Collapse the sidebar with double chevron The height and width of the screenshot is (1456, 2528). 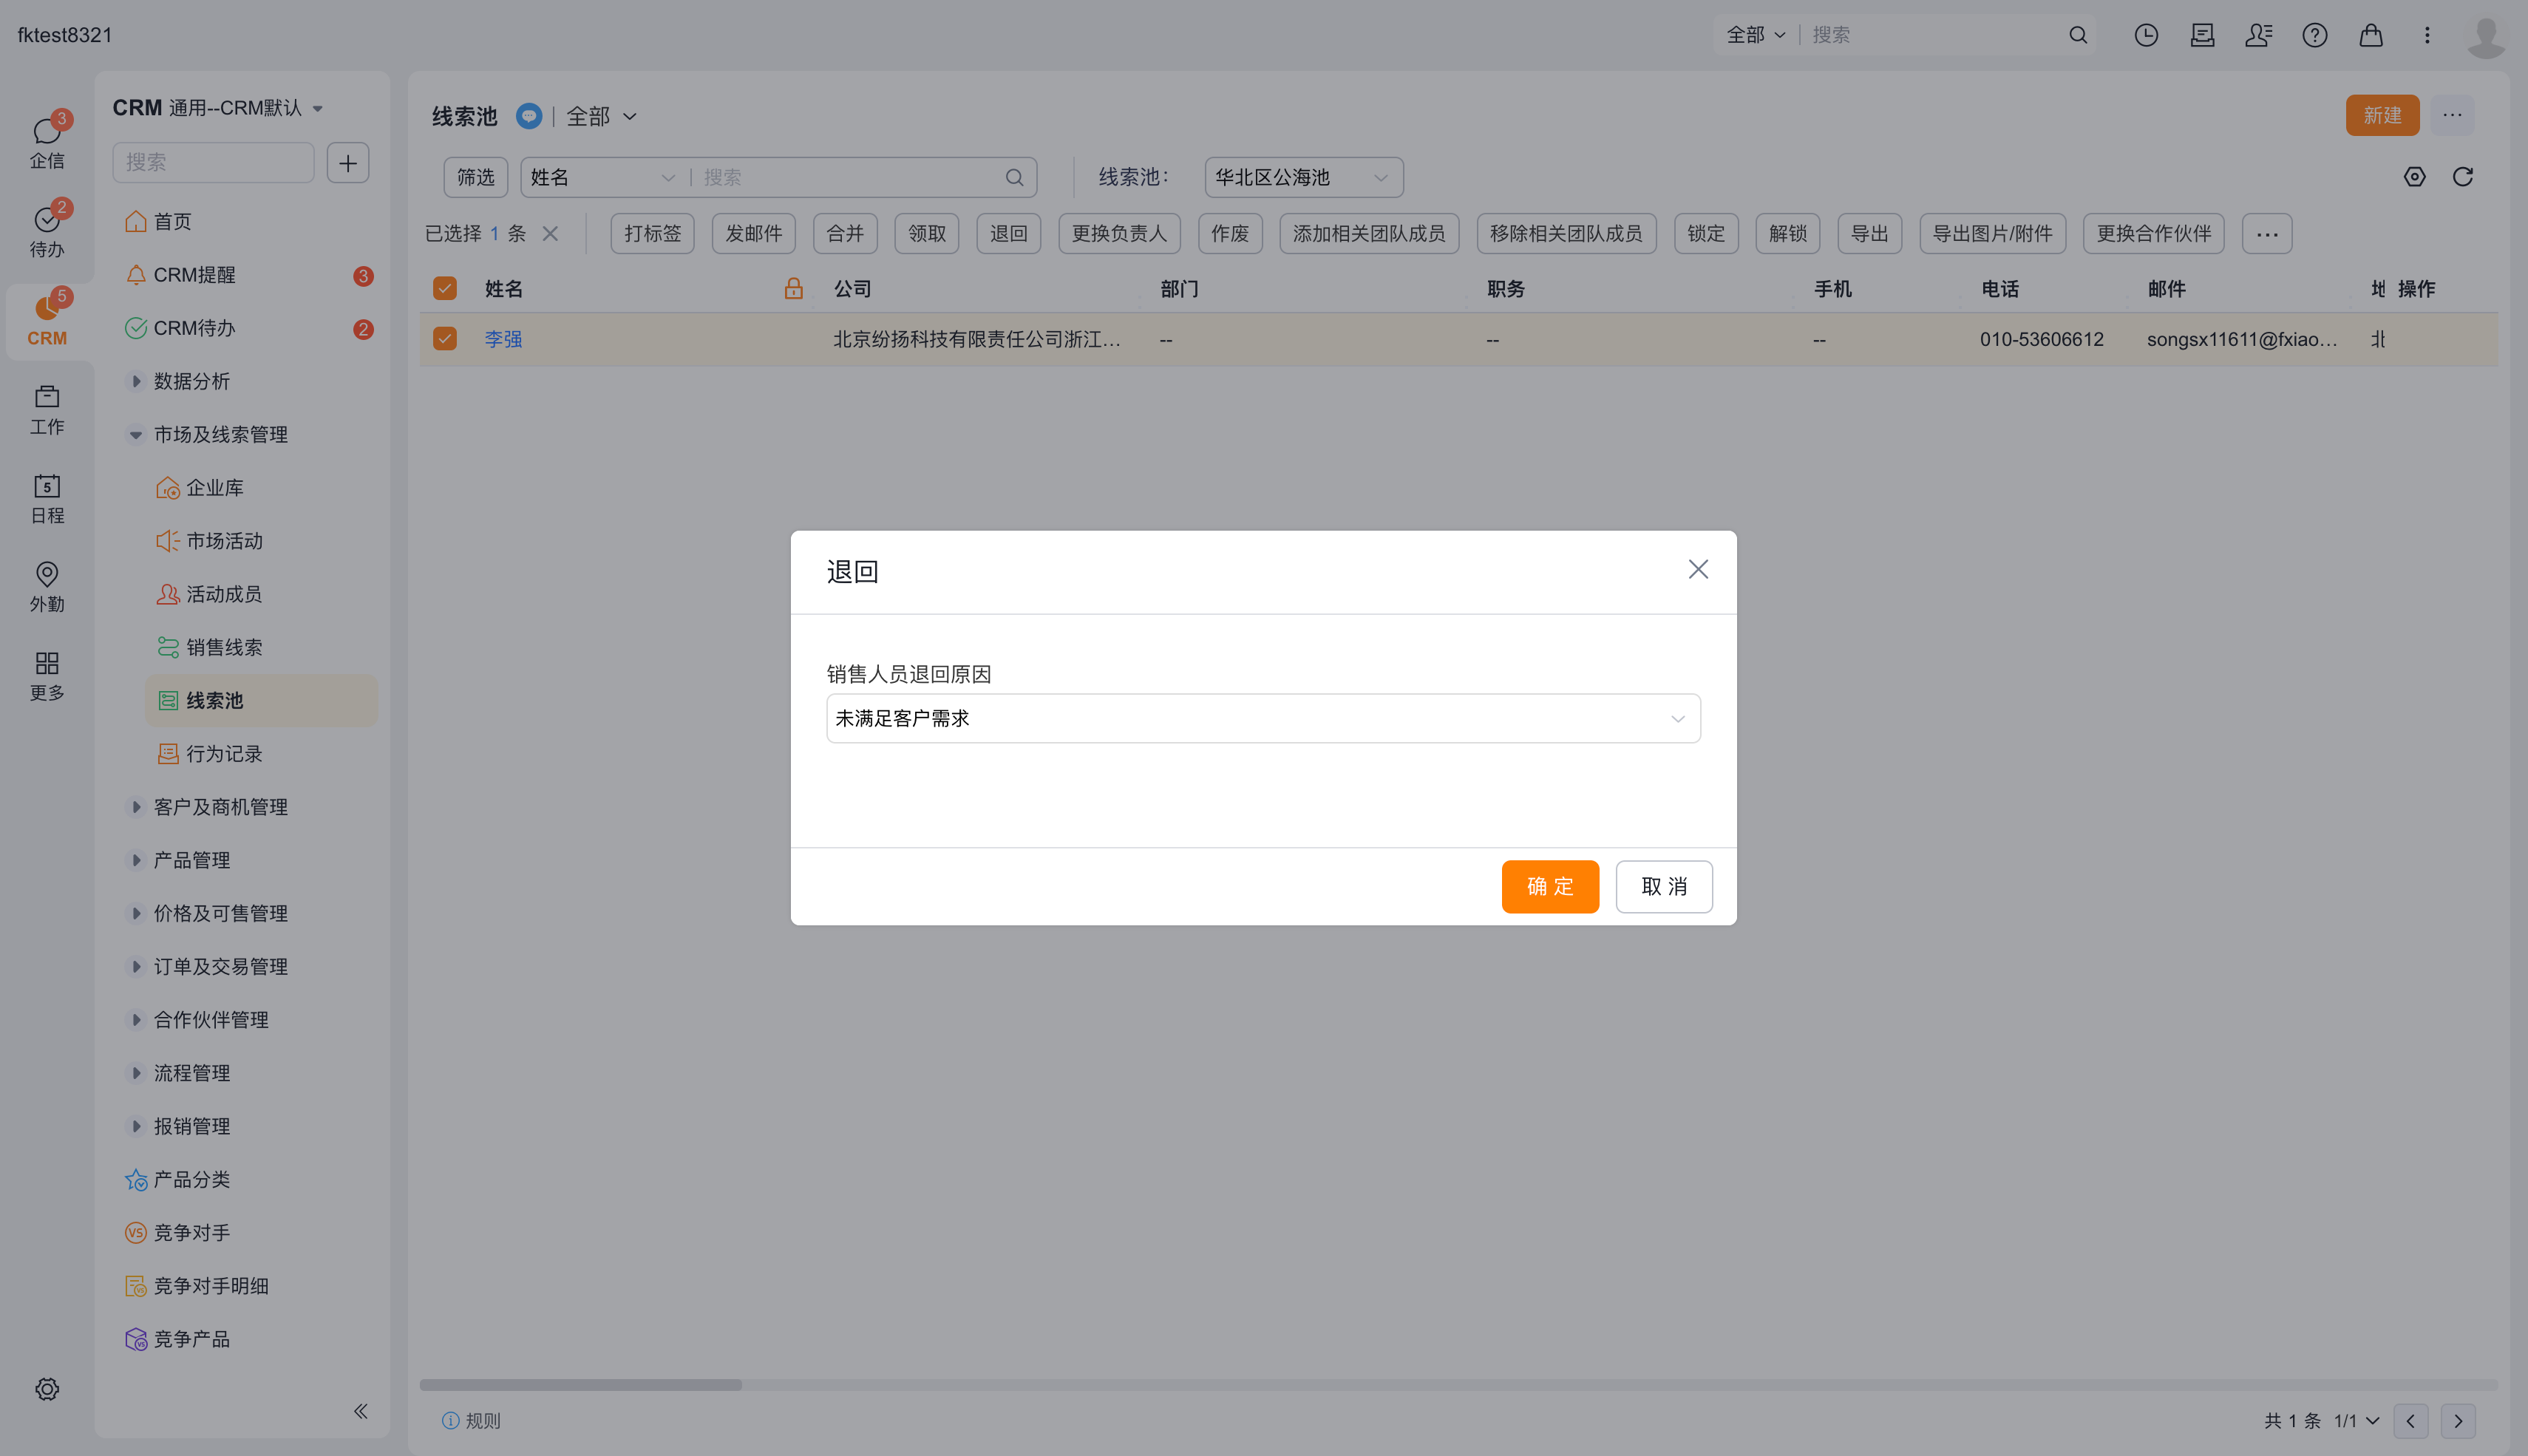[361, 1411]
